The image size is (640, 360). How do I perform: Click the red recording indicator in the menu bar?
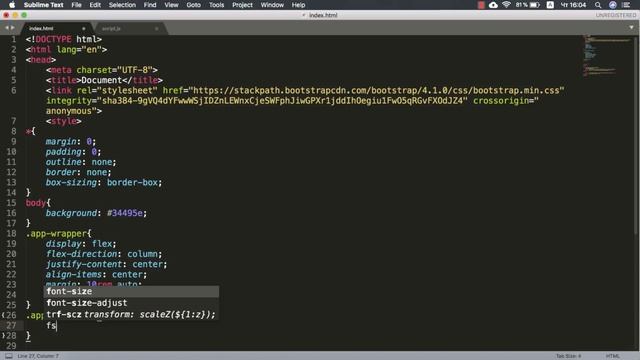pos(481,5)
